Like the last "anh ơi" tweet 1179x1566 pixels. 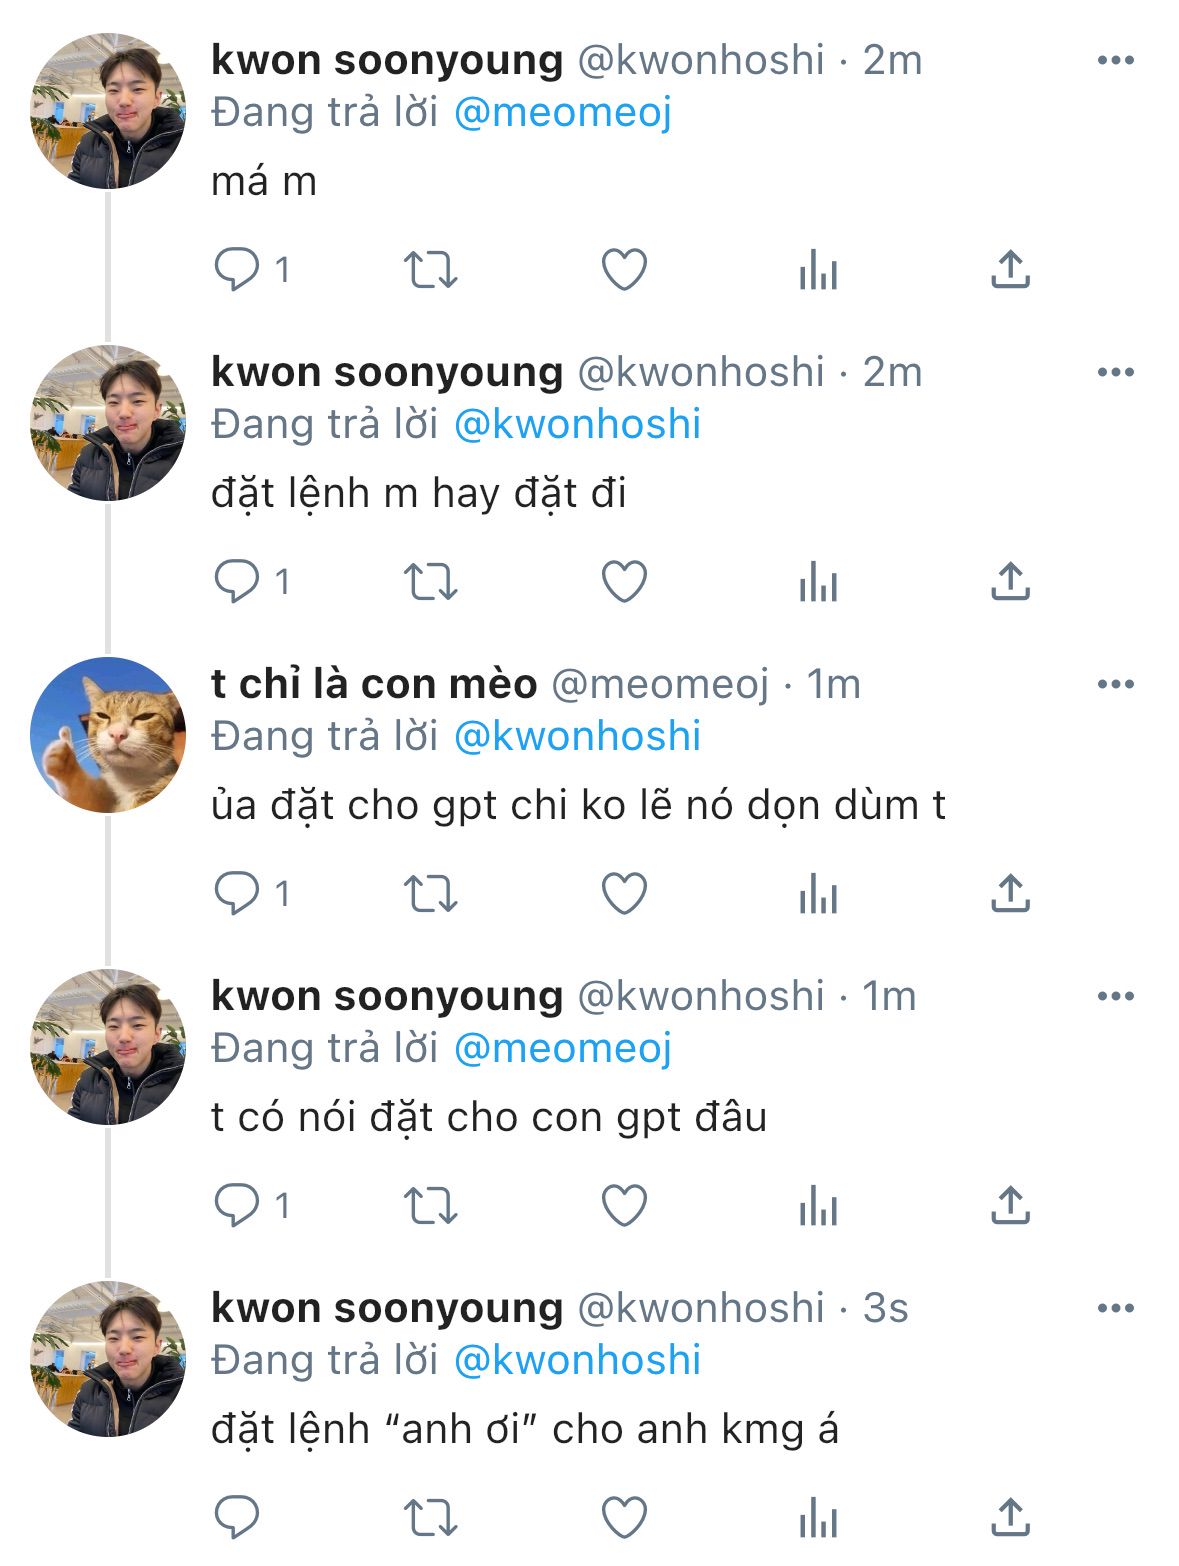[x=624, y=1517]
